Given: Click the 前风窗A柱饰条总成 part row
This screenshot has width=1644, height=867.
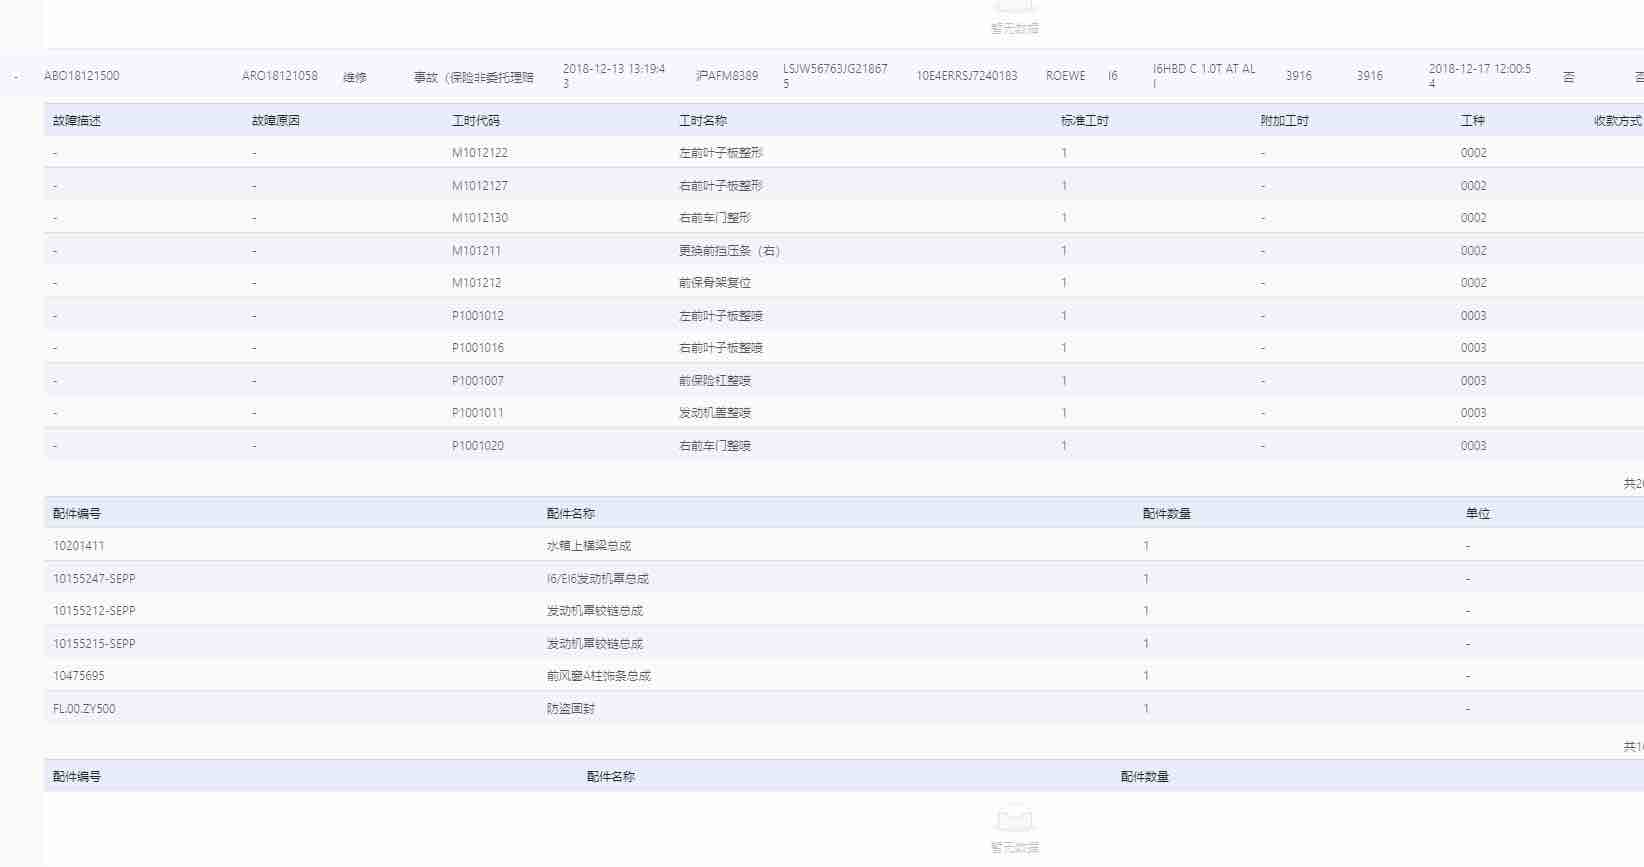Looking at the screenshot, I should pos(598,676).
